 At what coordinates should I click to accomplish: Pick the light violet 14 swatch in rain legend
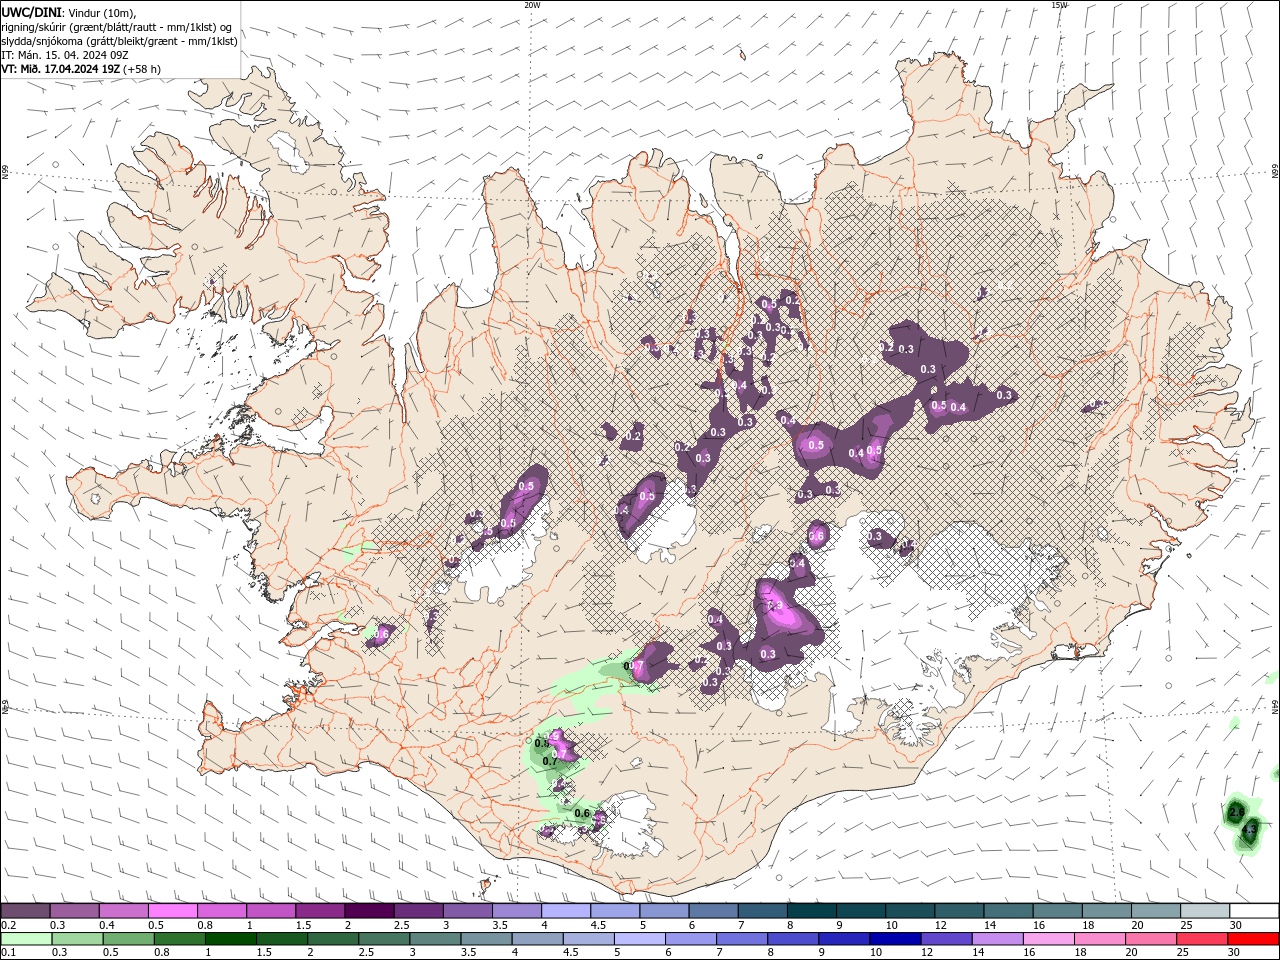998,939
